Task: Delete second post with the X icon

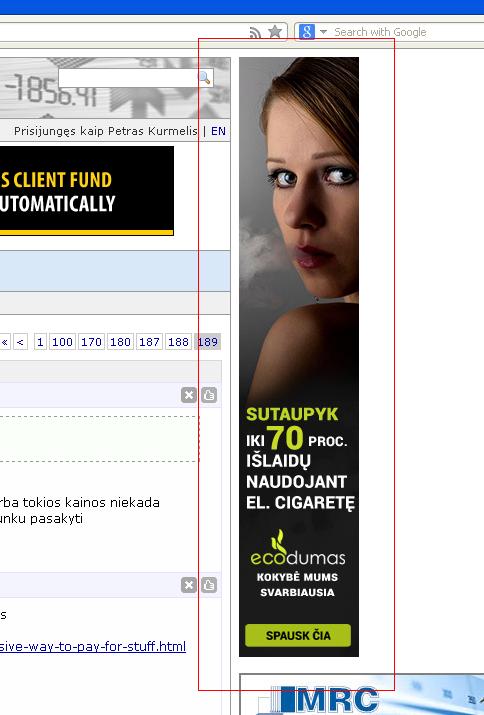Action: point(188,585)
